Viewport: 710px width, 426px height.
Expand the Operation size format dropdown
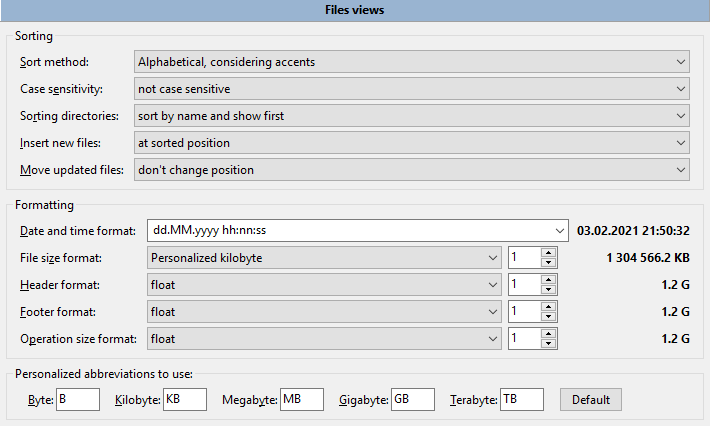[x=323, y=339]
